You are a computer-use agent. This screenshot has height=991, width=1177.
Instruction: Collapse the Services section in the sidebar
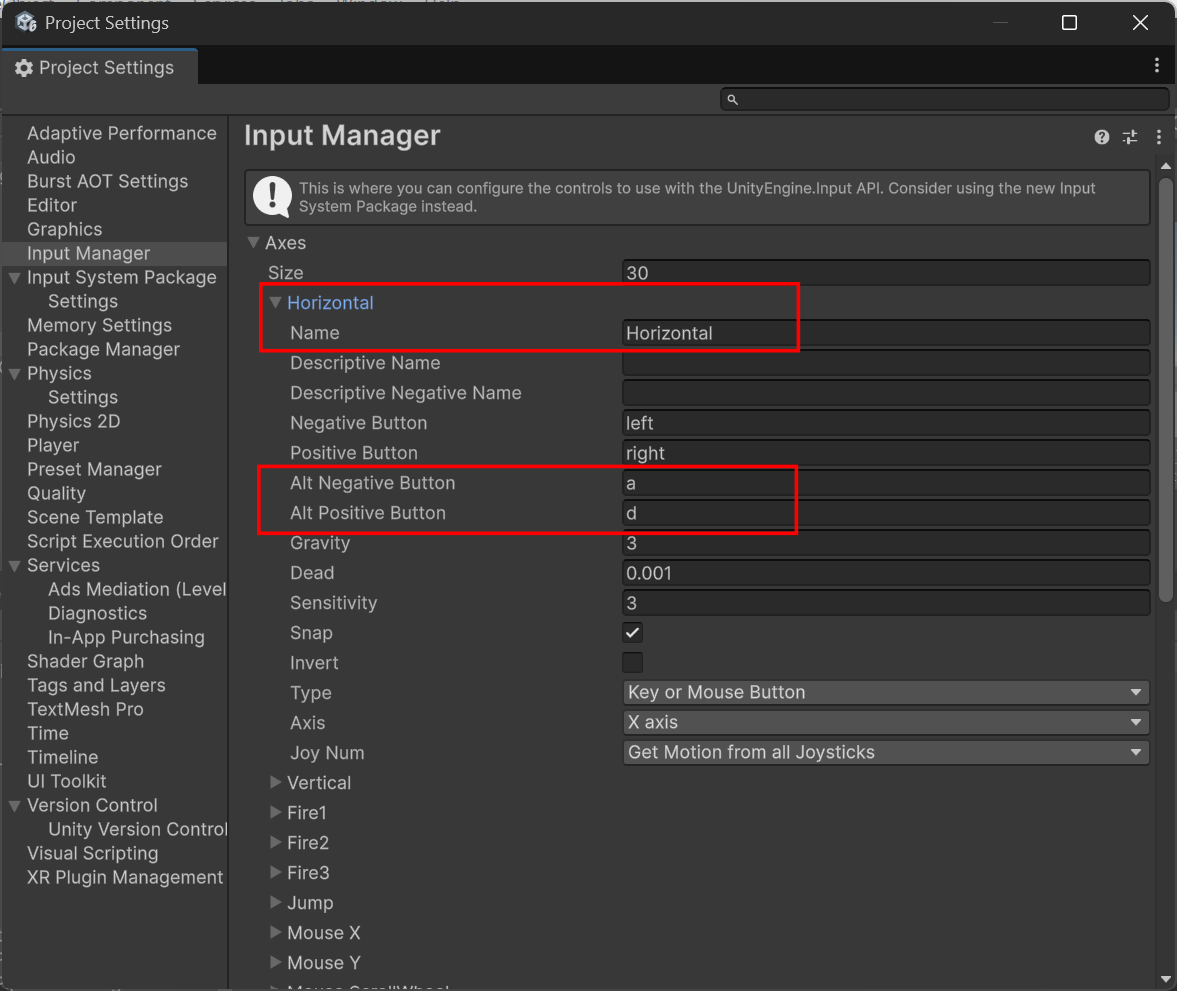[x=14, y=565]
